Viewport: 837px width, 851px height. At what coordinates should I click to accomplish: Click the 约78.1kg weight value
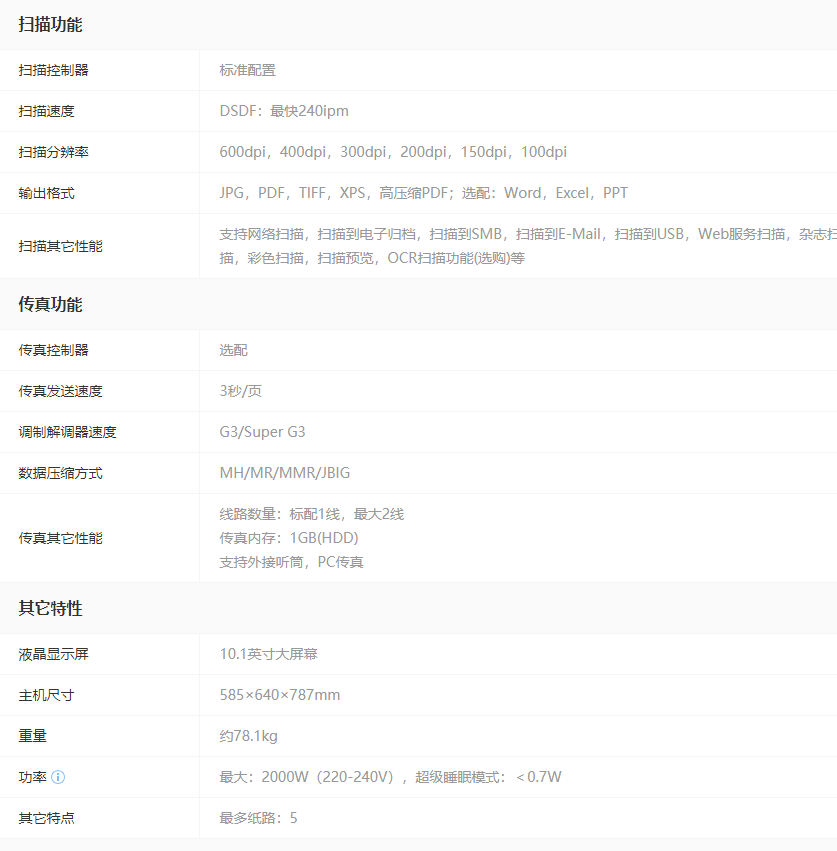(x=249, y=736)
